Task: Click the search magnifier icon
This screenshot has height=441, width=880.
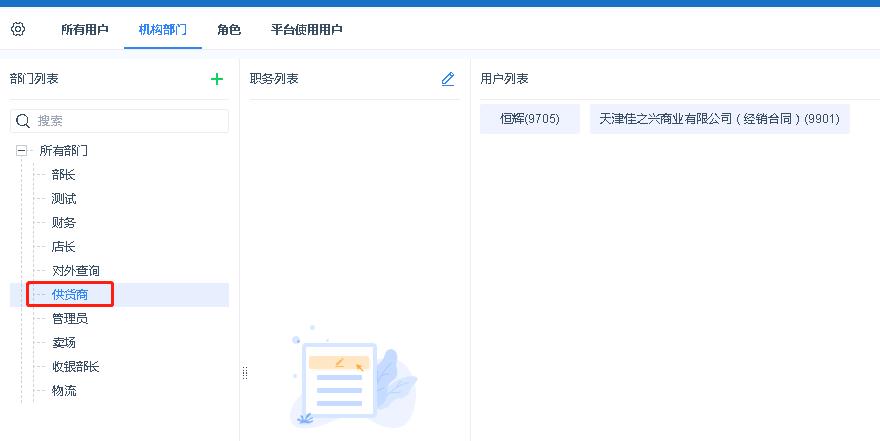Action: 23,121
